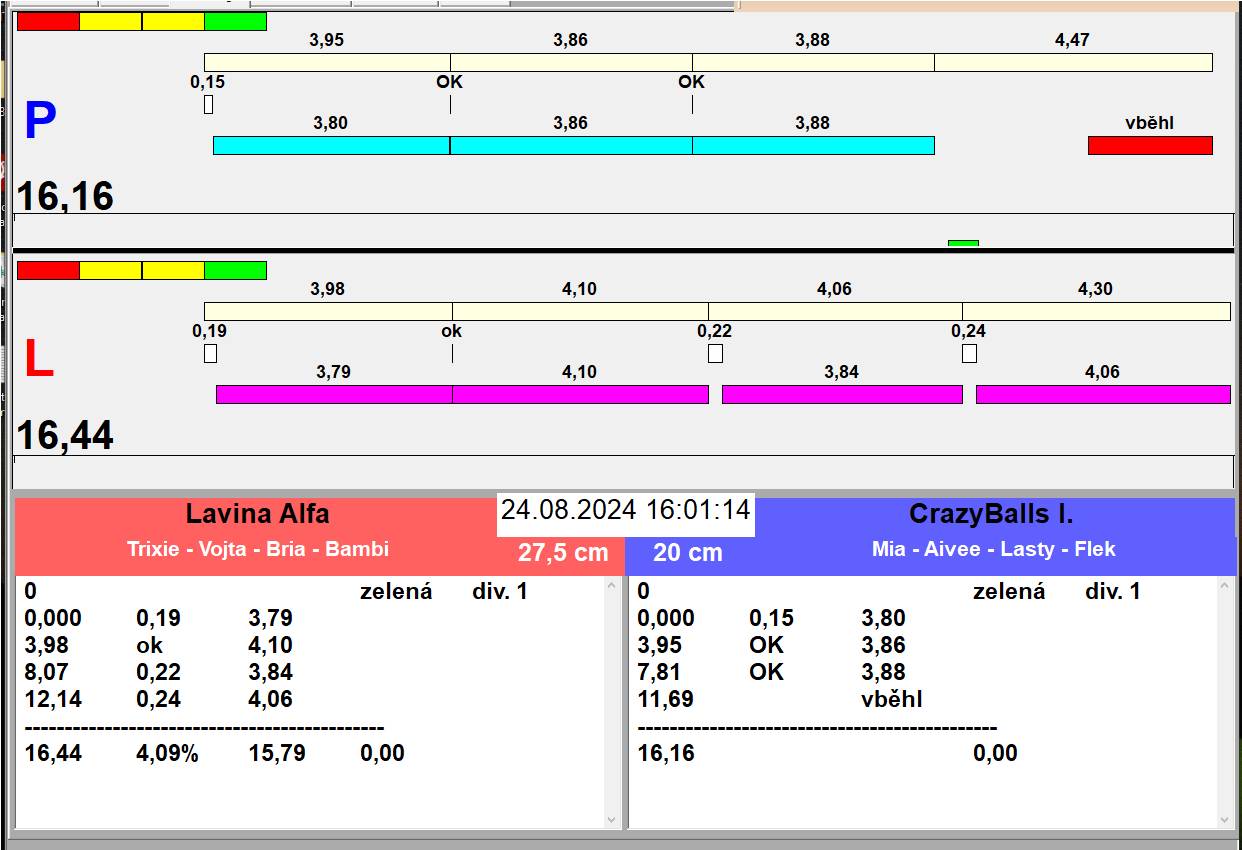Click div. 1 in the CrazyBalls results list
Viewport: 1242px width, 850px height.
(1113, 591)
